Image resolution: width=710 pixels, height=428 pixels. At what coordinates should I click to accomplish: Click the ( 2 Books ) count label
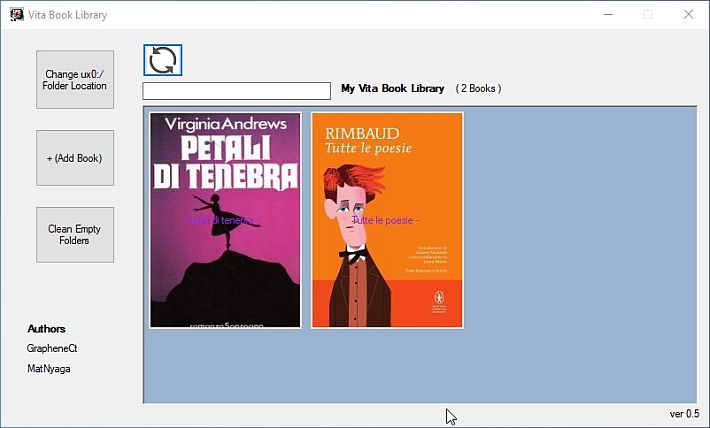(x=478, y=88)
